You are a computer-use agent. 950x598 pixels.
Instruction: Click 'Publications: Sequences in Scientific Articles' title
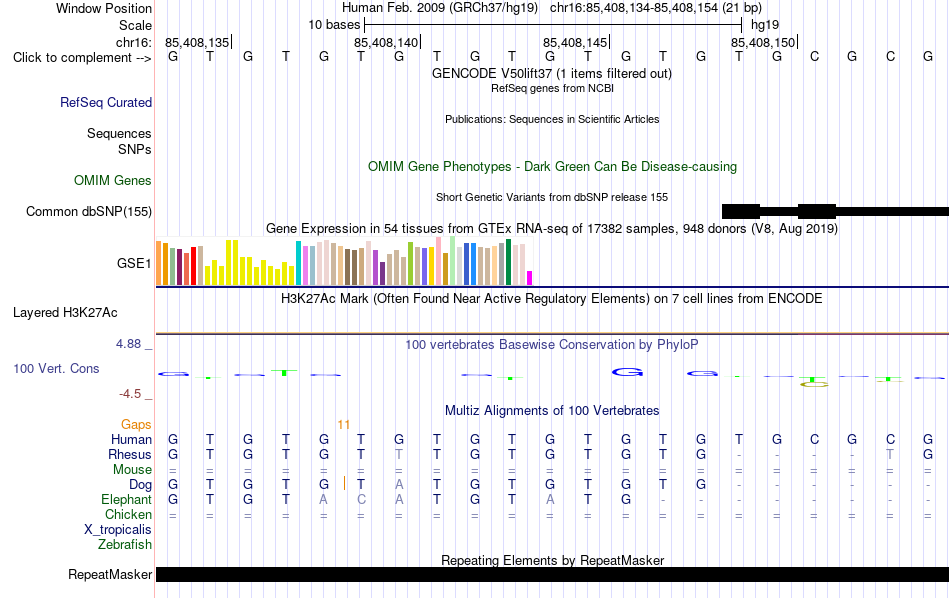pyautogui.click(x=552, y=119)
